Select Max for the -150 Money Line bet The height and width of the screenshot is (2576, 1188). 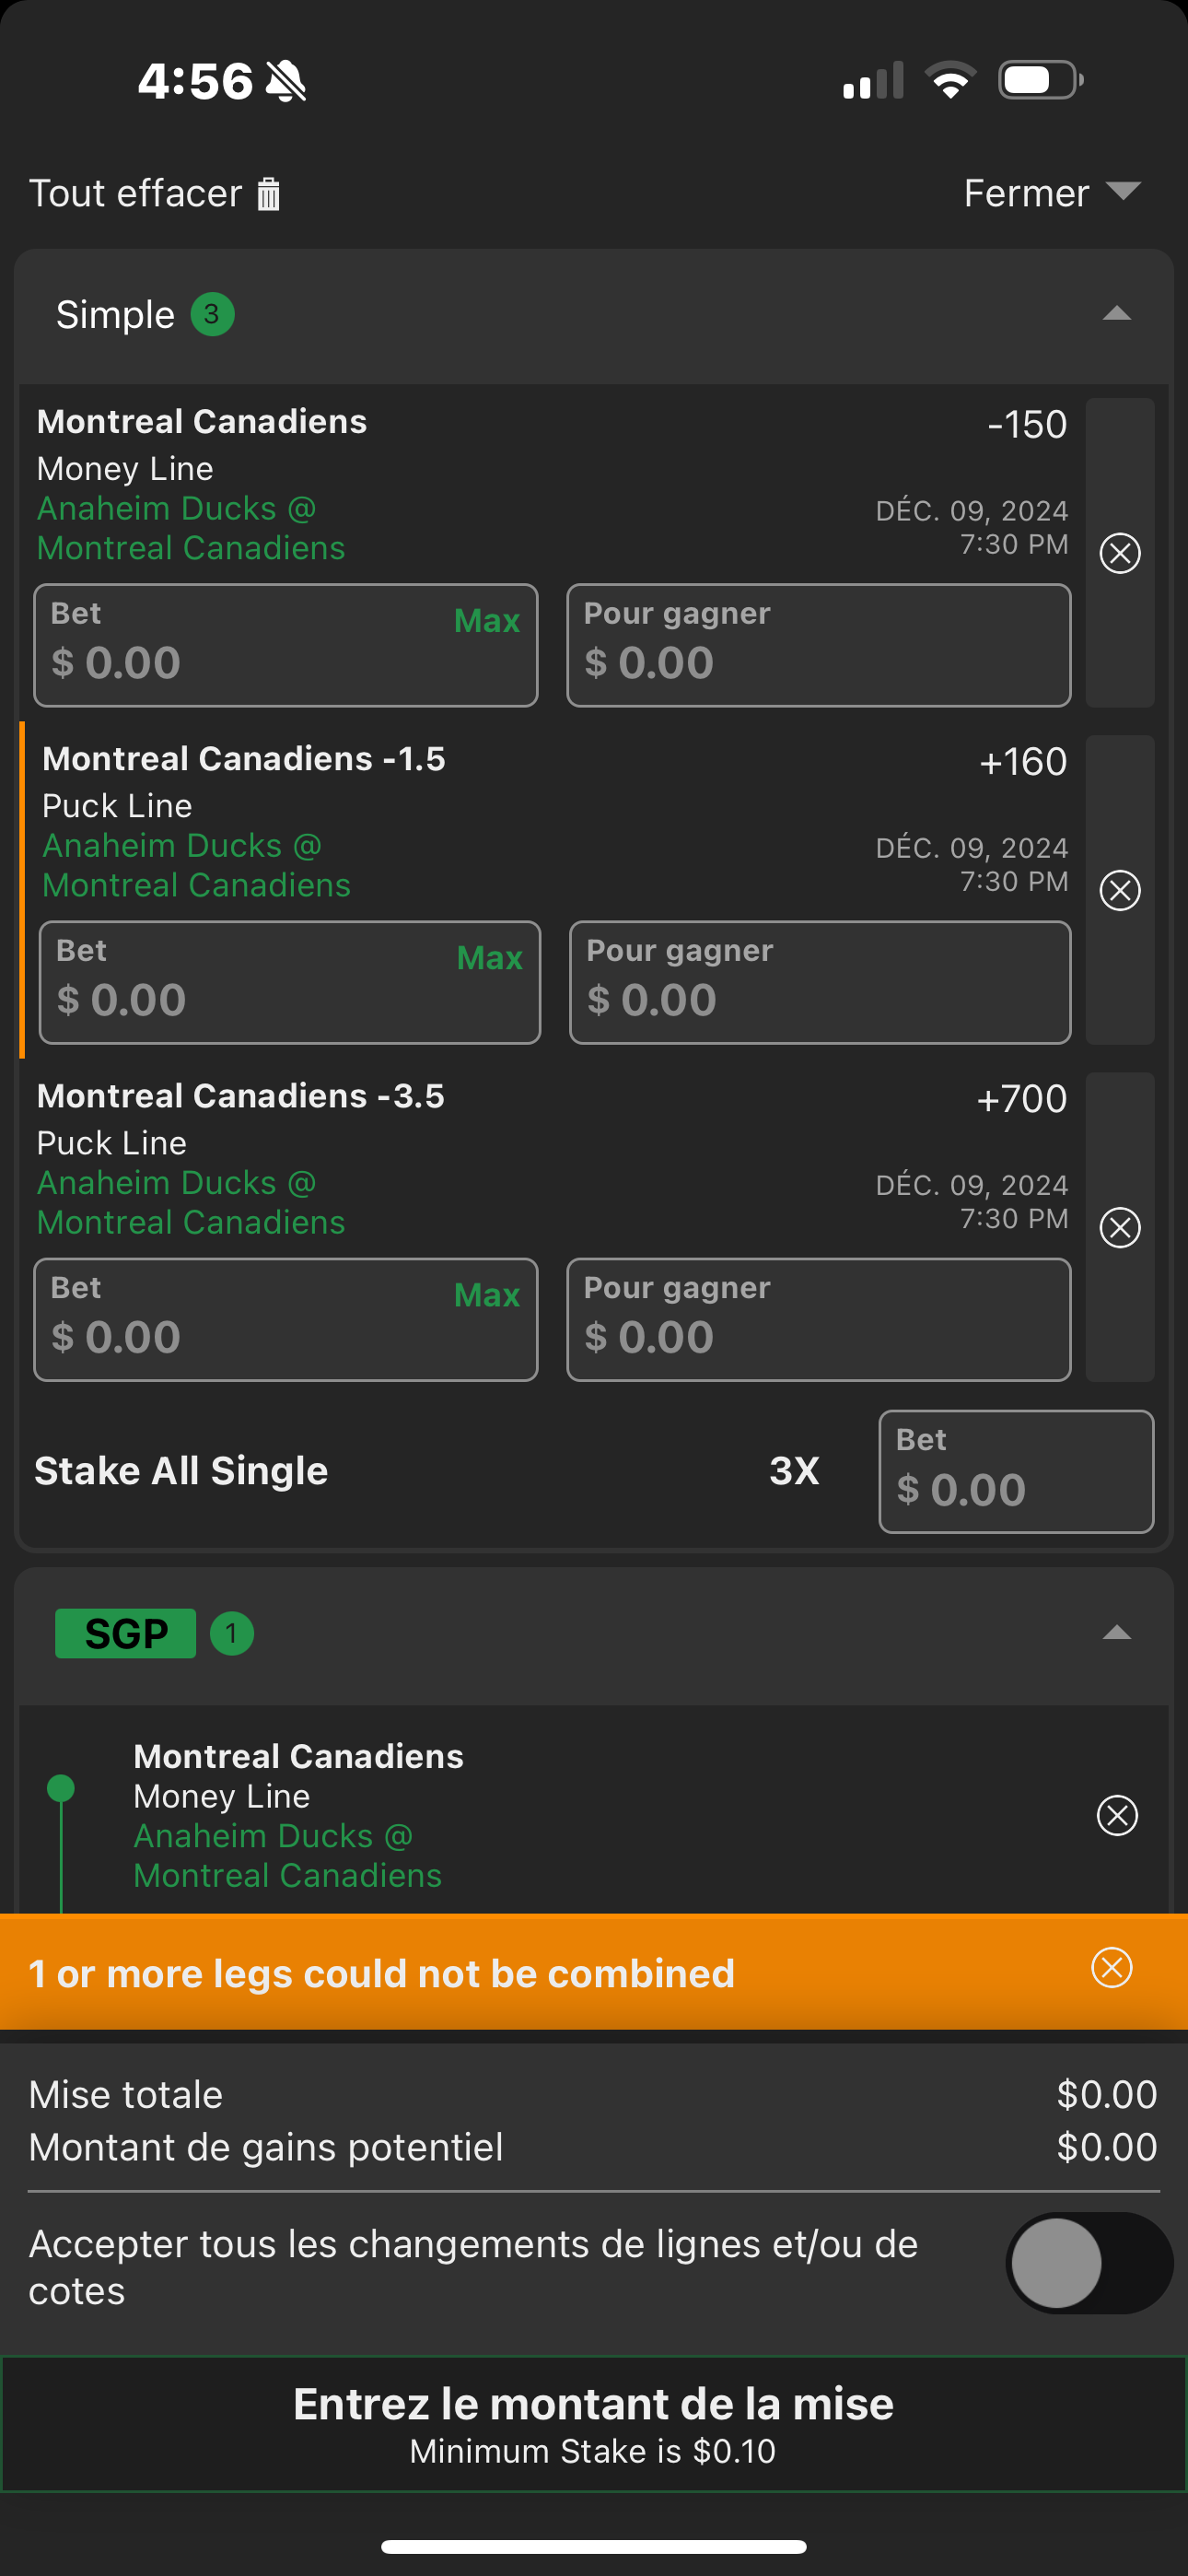tap(487, 620)
